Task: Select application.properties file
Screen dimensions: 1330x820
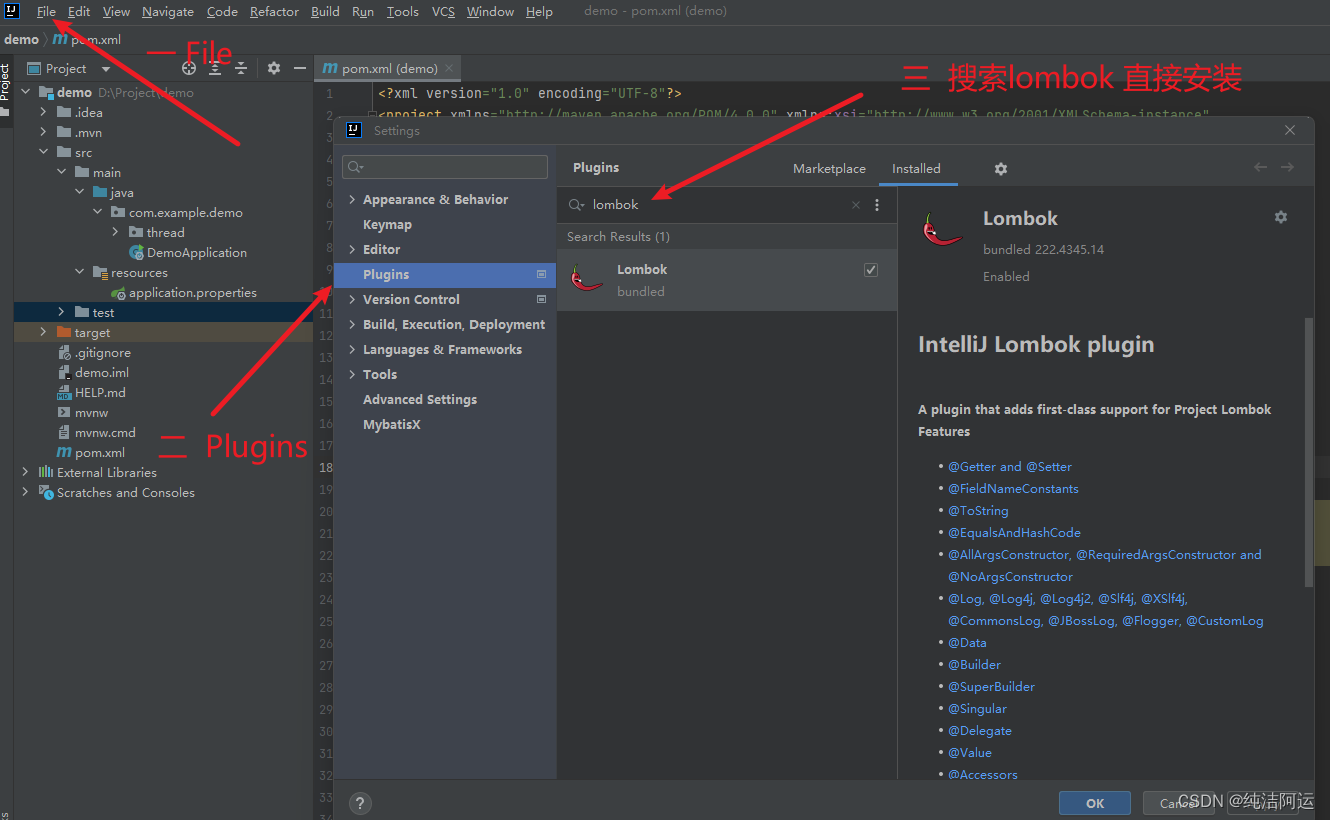Action: [x=184, y=293]
